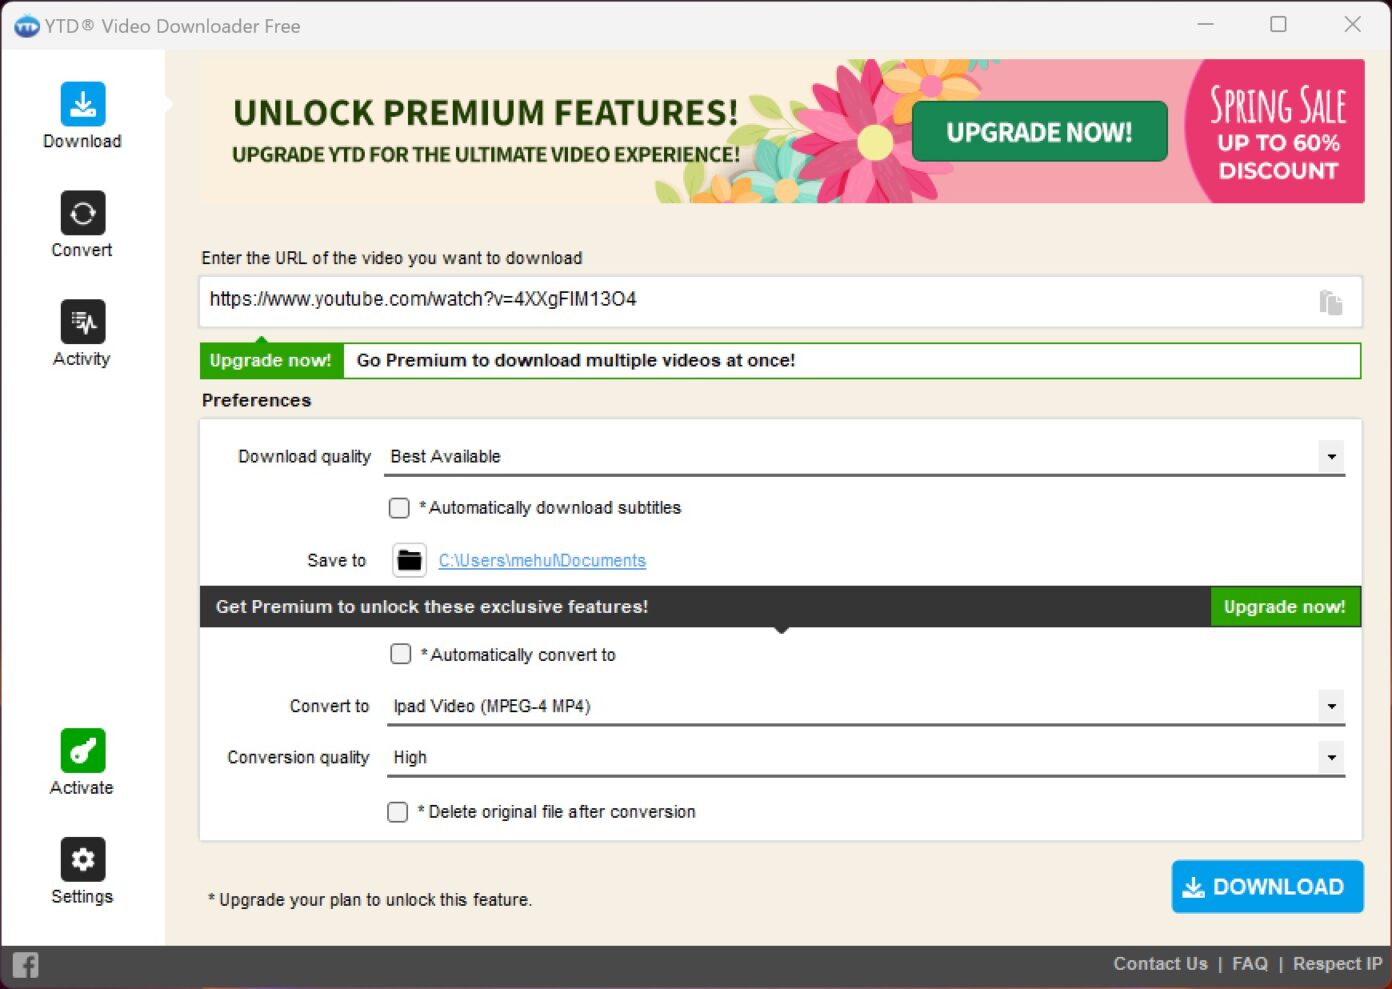The width and height of the screenshot is (1392, 989).
Task: Click the Activate key icon
Action: click(x=82, y=751)
